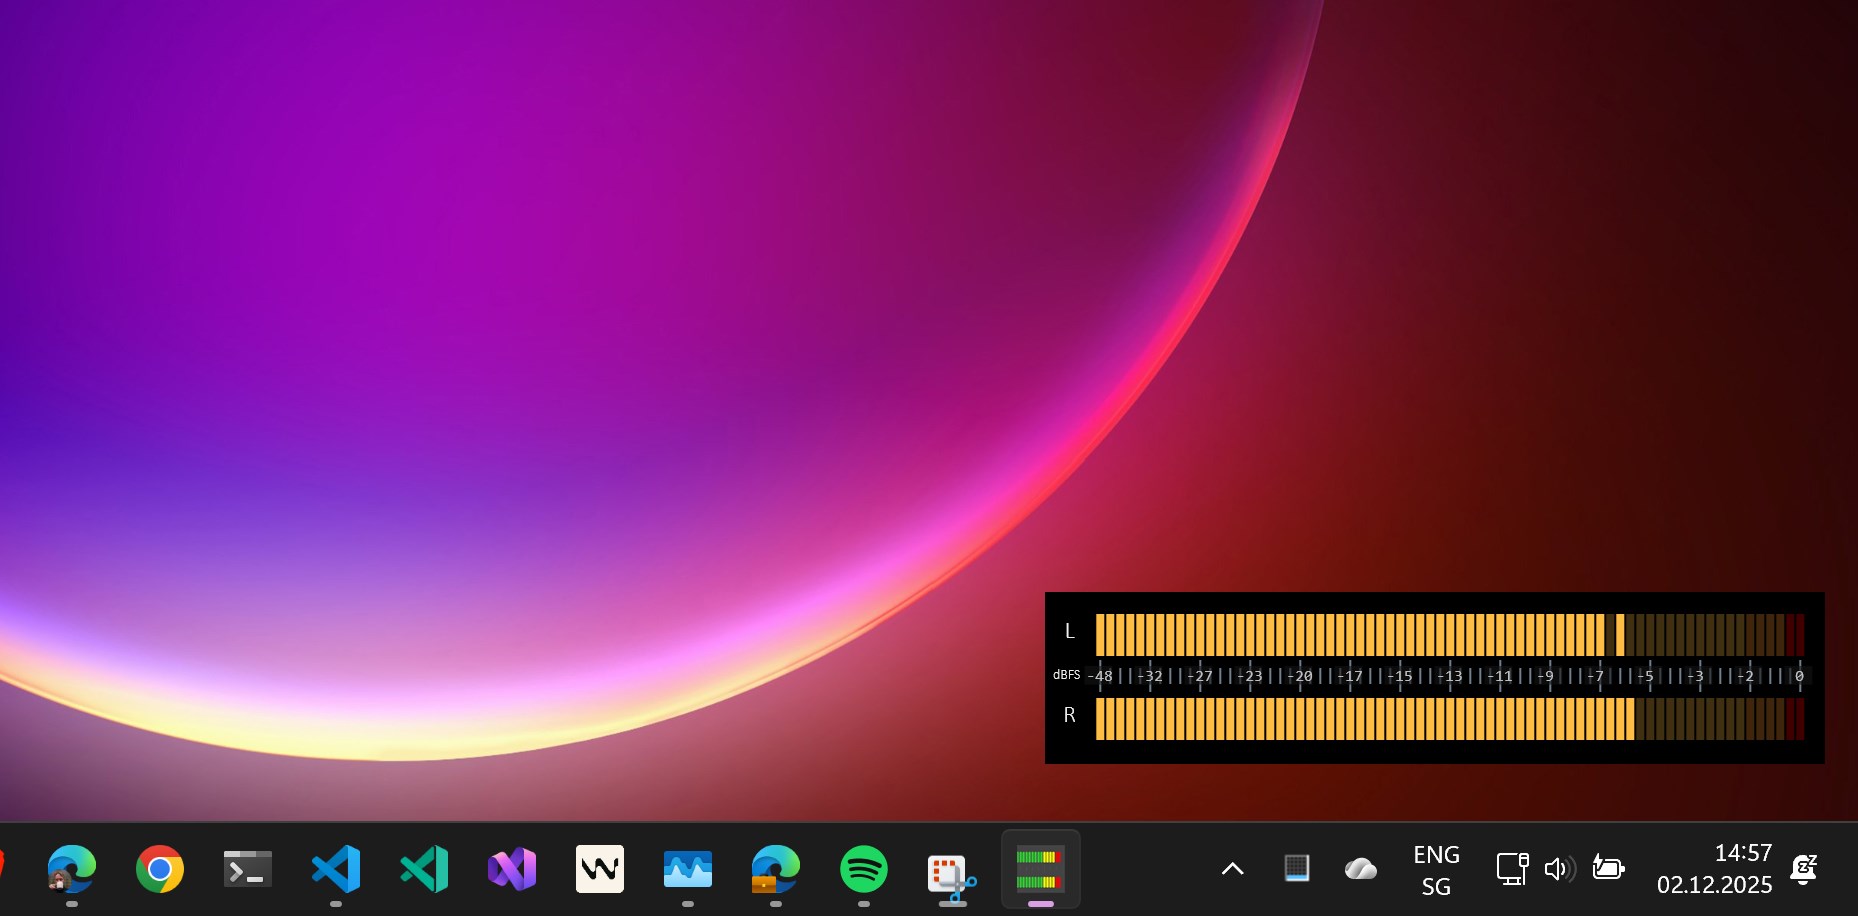1858x916 pixels.
Task: Toggle display cast via the monitor tray icon
Action: coord(1512,868)
